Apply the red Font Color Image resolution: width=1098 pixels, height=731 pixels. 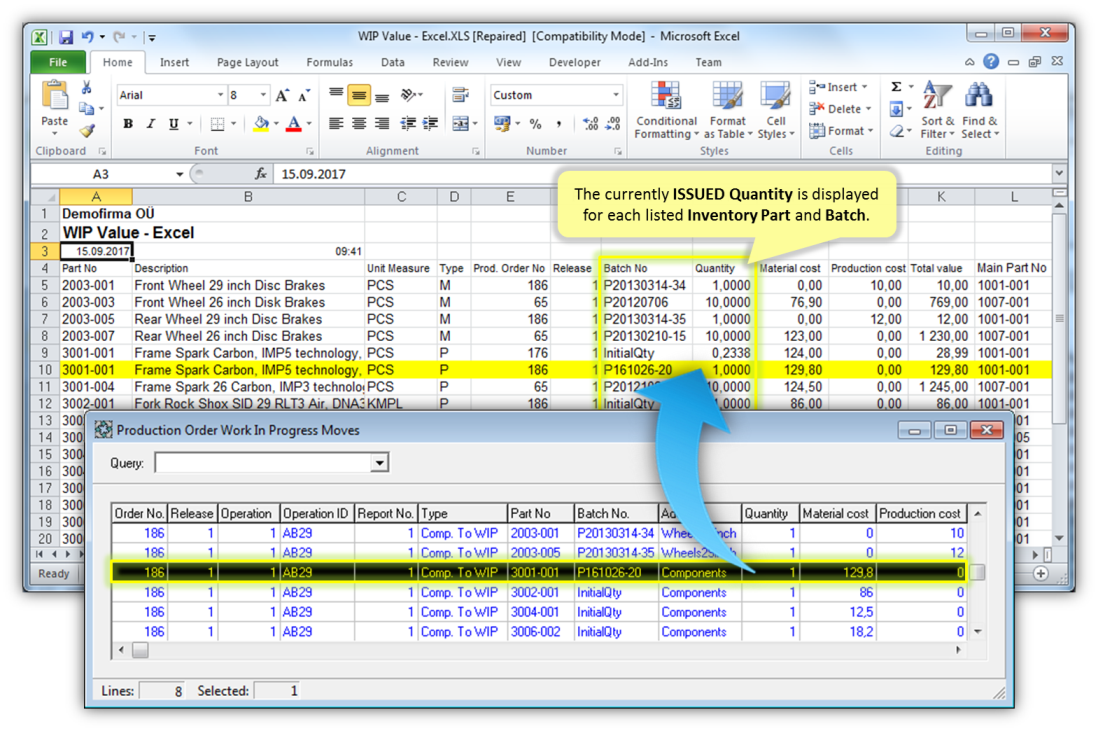tap(294, 124)
